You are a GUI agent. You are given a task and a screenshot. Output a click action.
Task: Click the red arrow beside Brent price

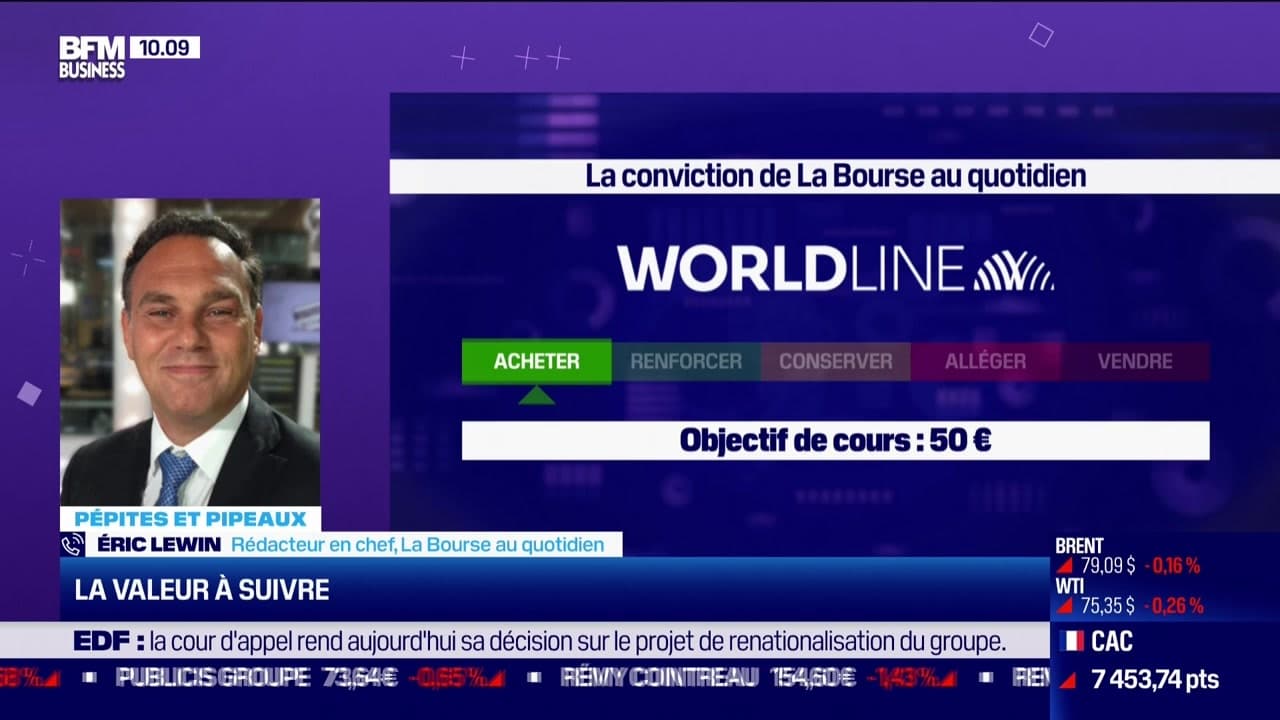[1066, 566]
